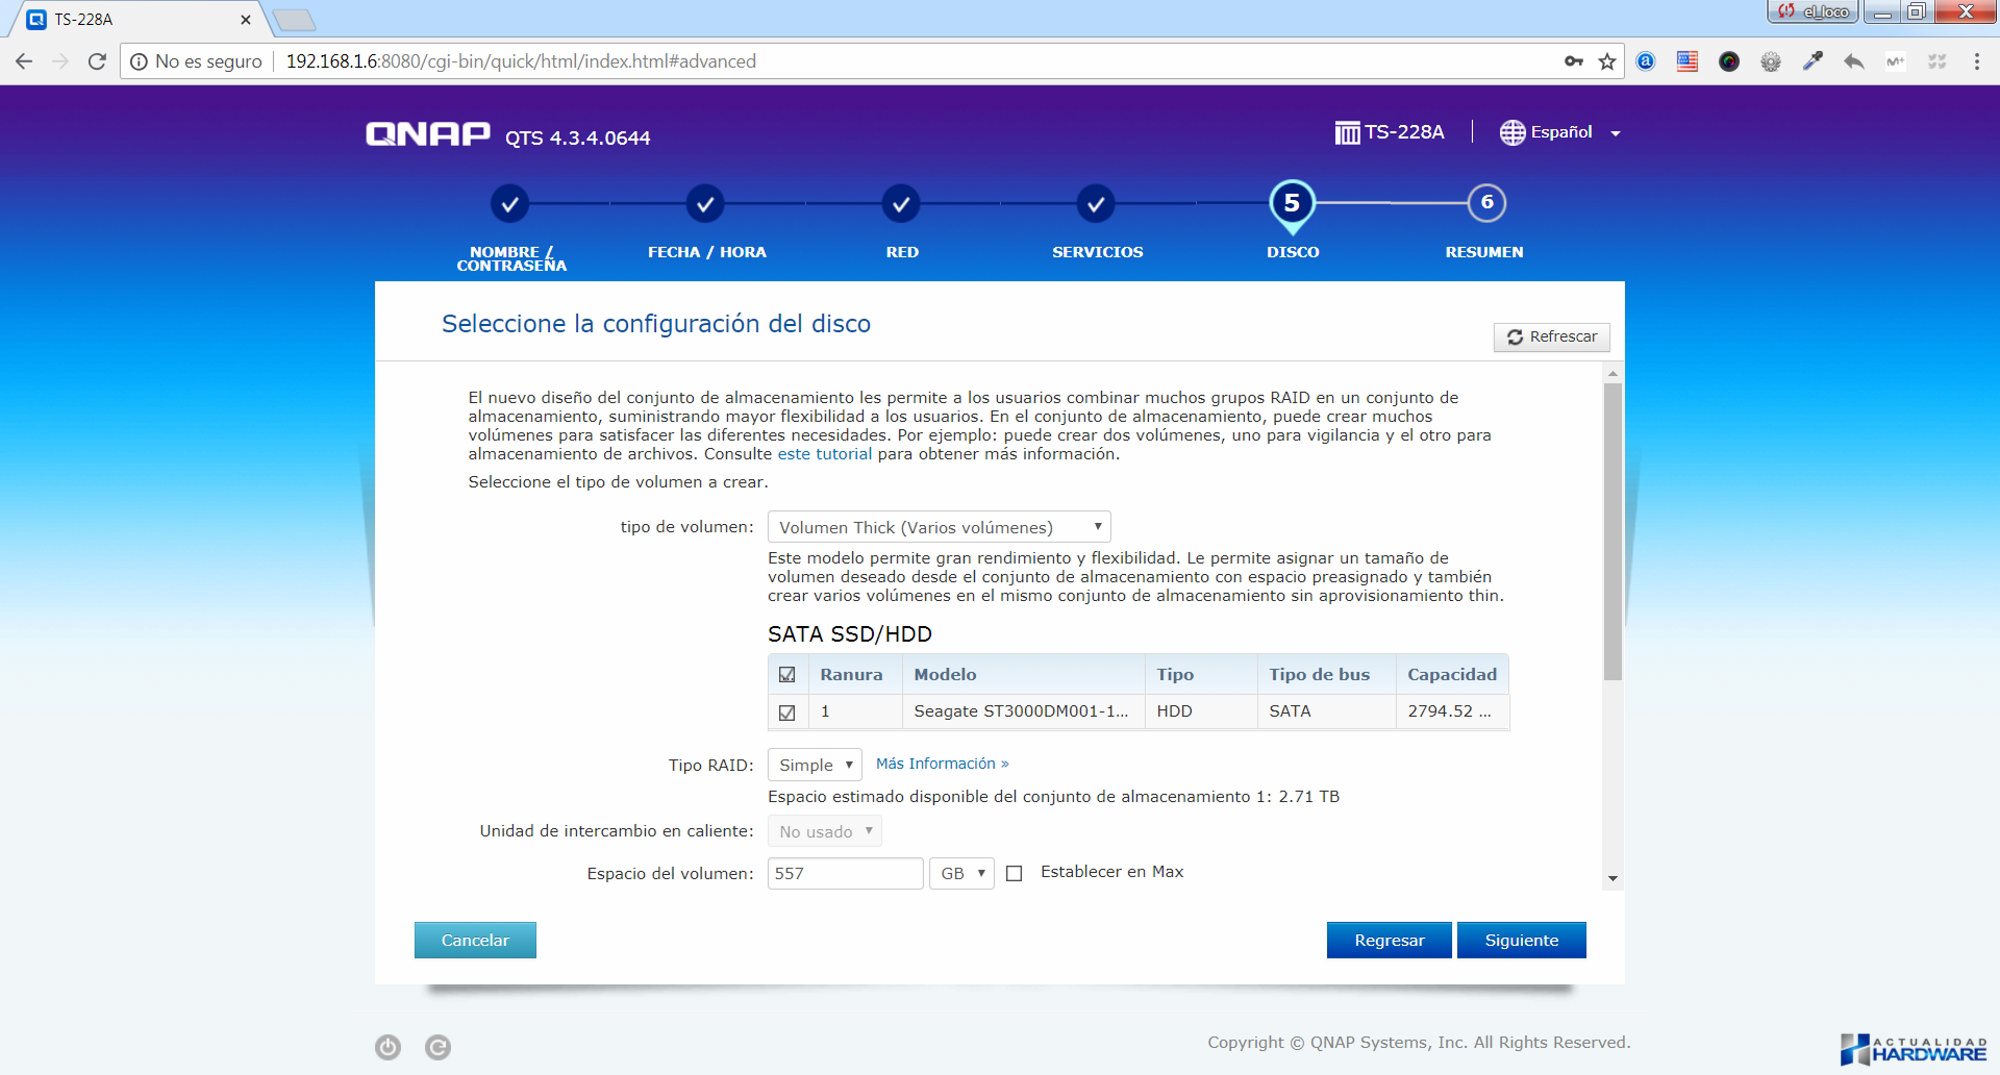Open the Chrome three-dot menu
2000x1075 pixels.
1976,62
